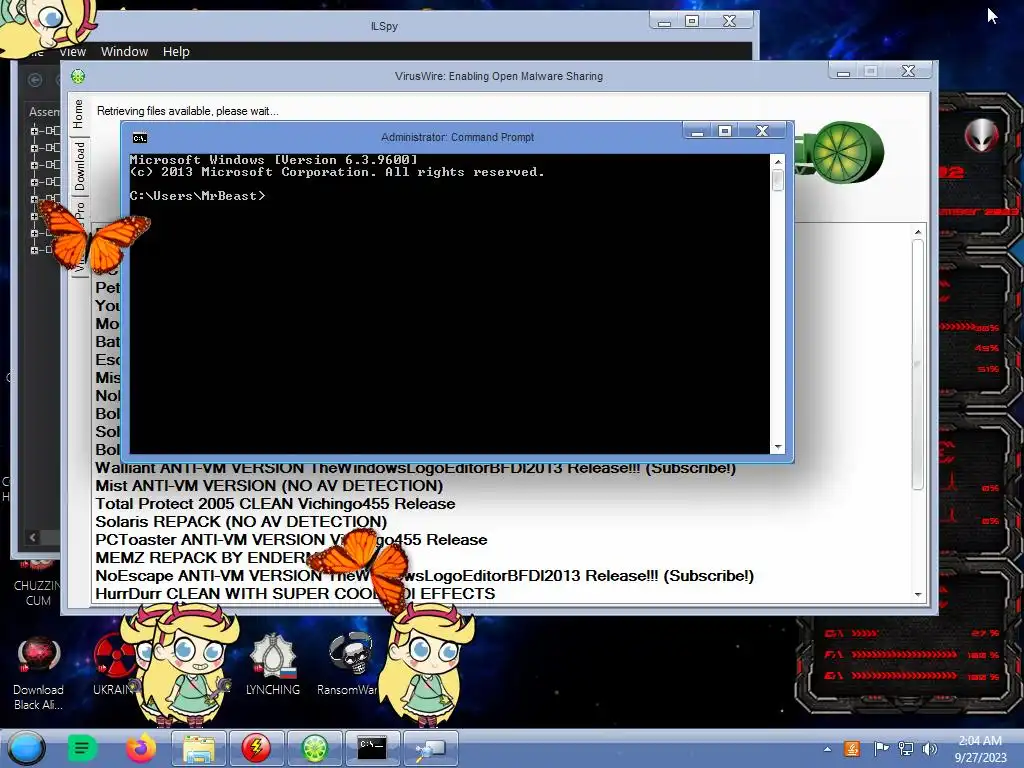Minimize the Command Prompt window
The image size is (1024, 768).
point(697,131)
